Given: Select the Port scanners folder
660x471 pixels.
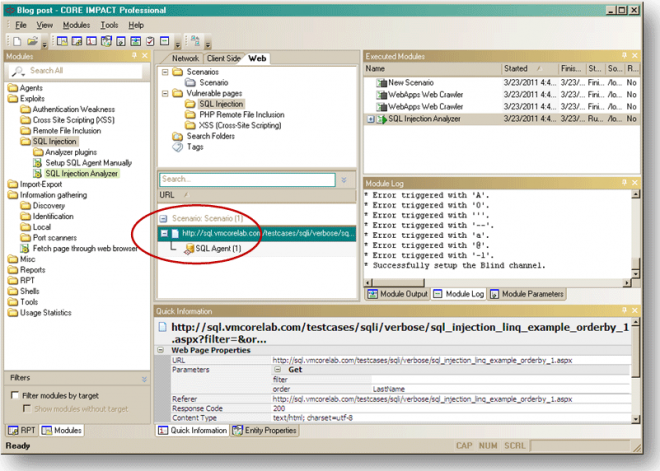Looking at the screenshot, I should (x=49, y=238).
